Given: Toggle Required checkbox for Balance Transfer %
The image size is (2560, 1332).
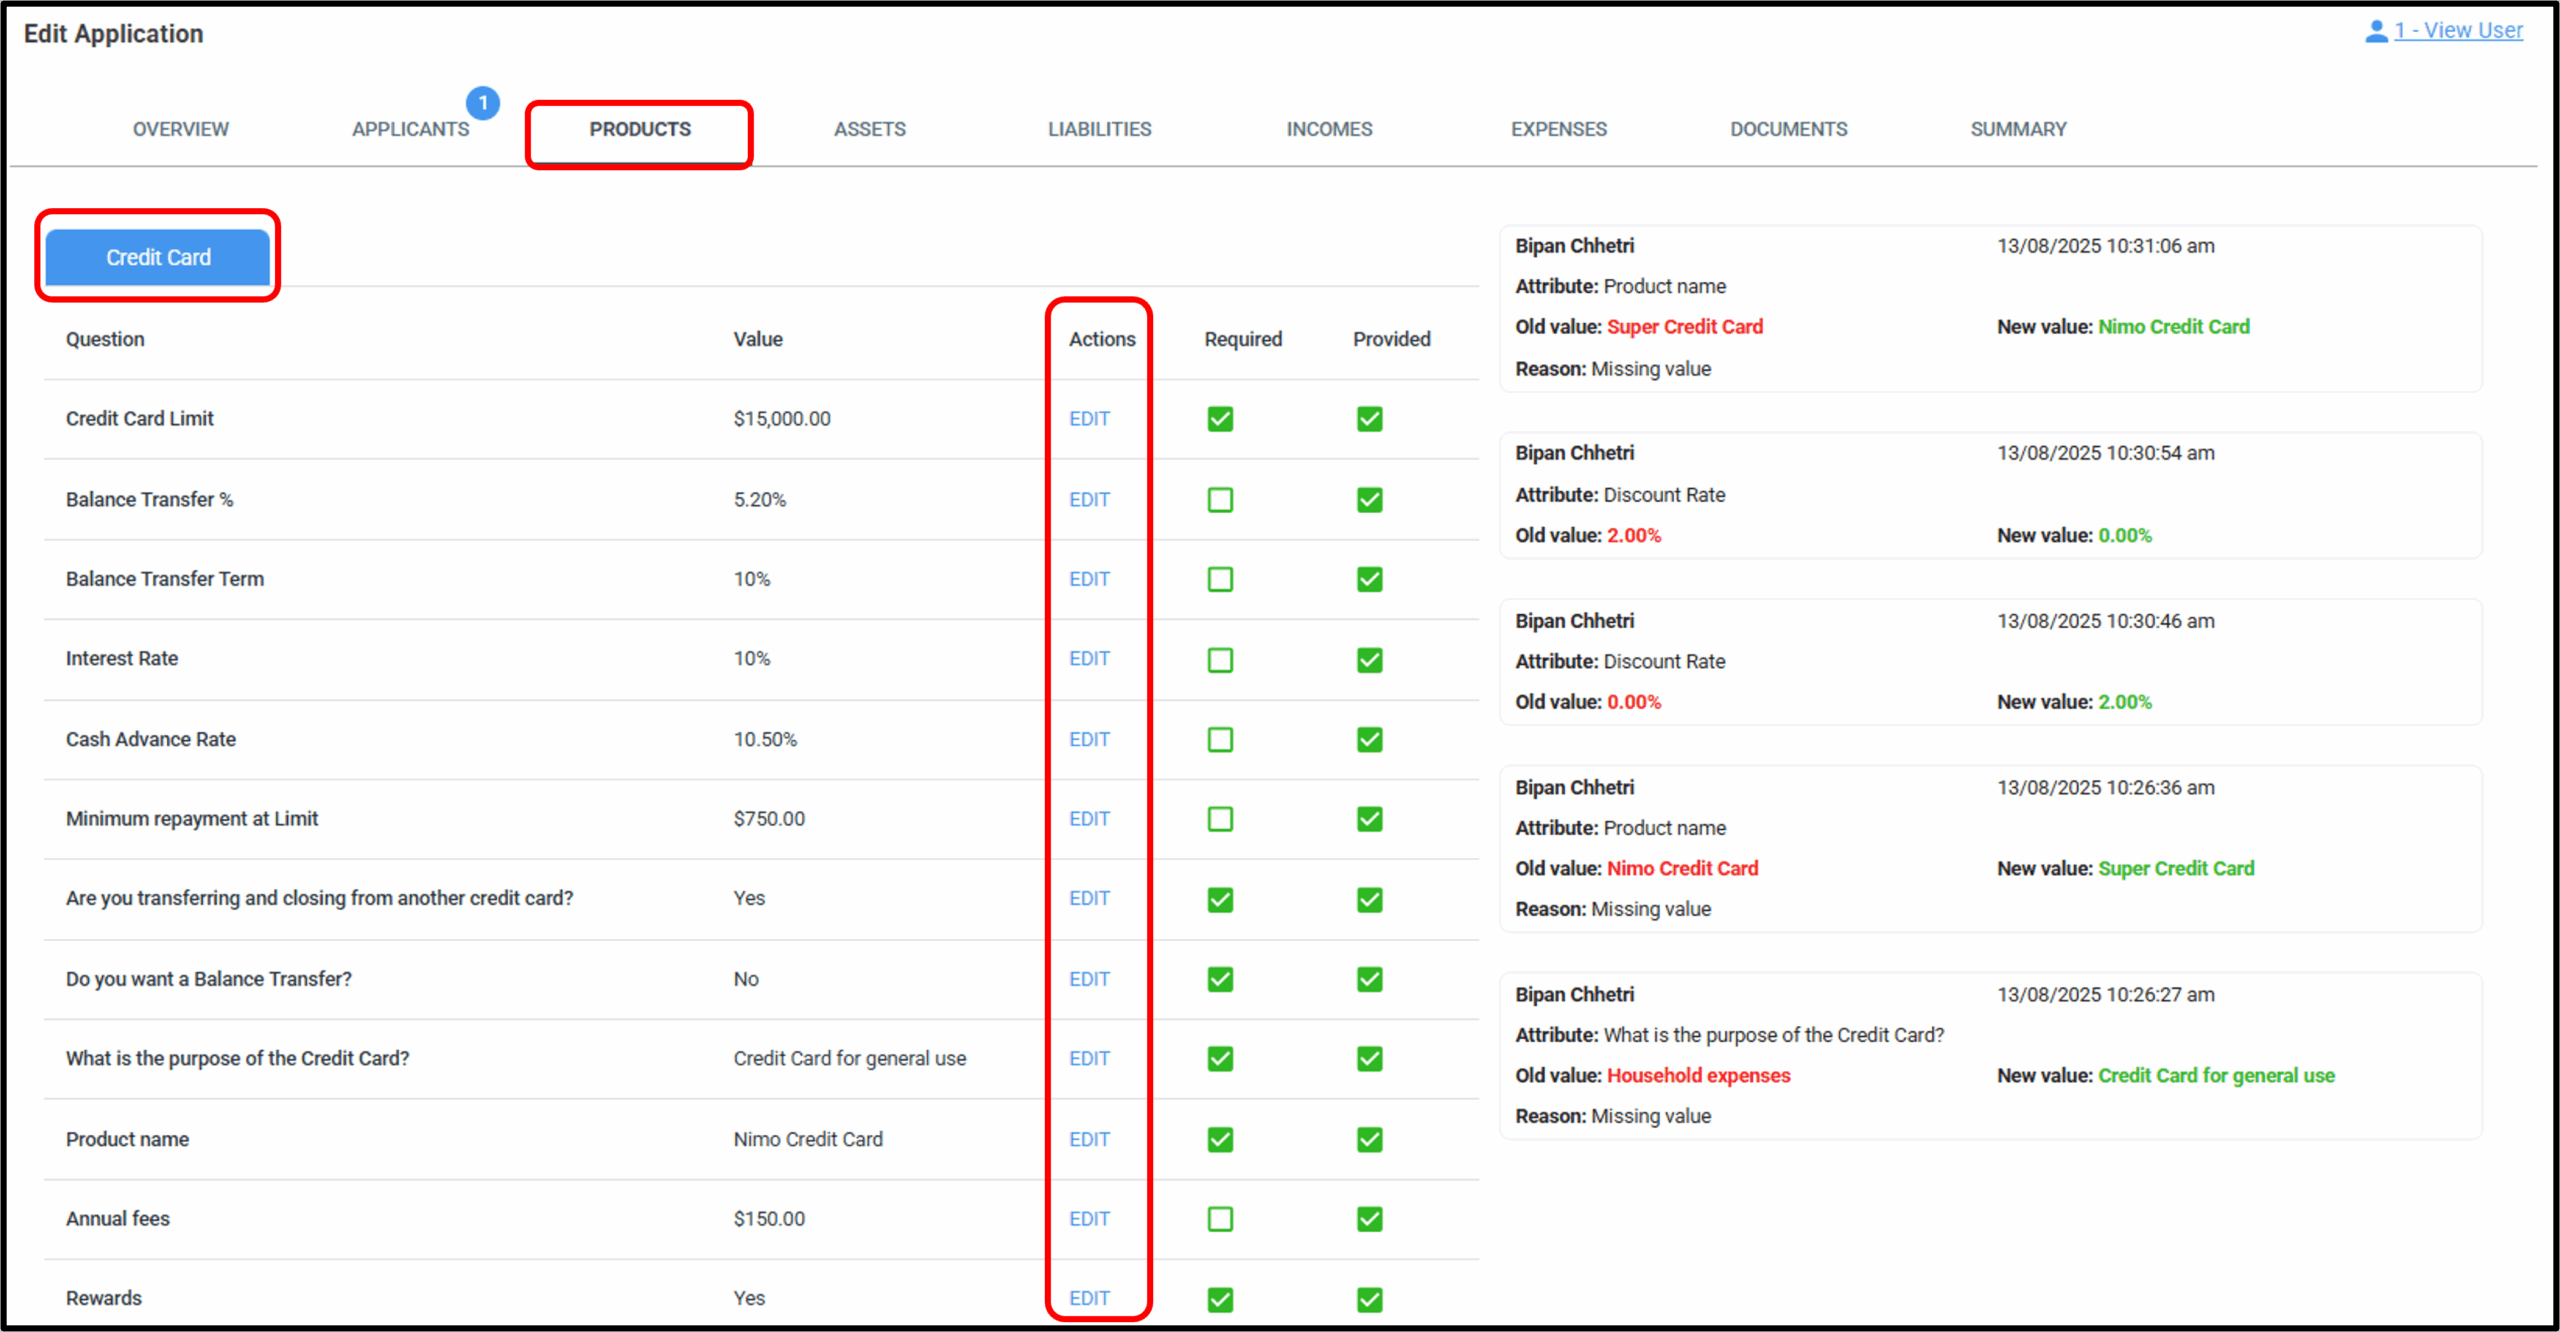Looking at the screenshot, I should [x=1220, y=500].
